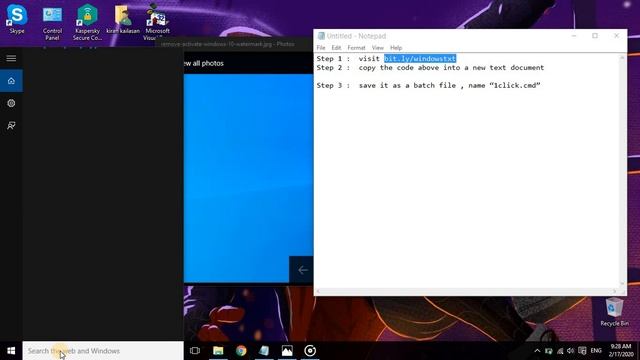Expand the Start menu hamburger button
This screenshot has width=640, height=360.
click(11, 58)
